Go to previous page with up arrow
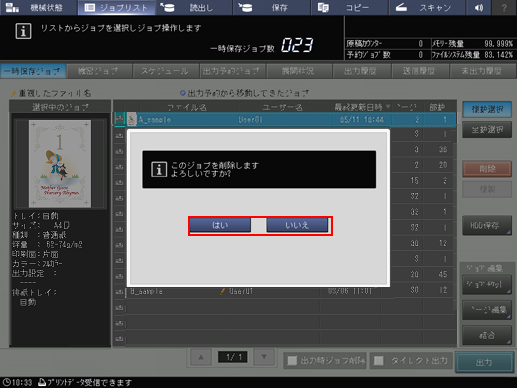Viewport: 517px width, 388px height. click(201, 357)
